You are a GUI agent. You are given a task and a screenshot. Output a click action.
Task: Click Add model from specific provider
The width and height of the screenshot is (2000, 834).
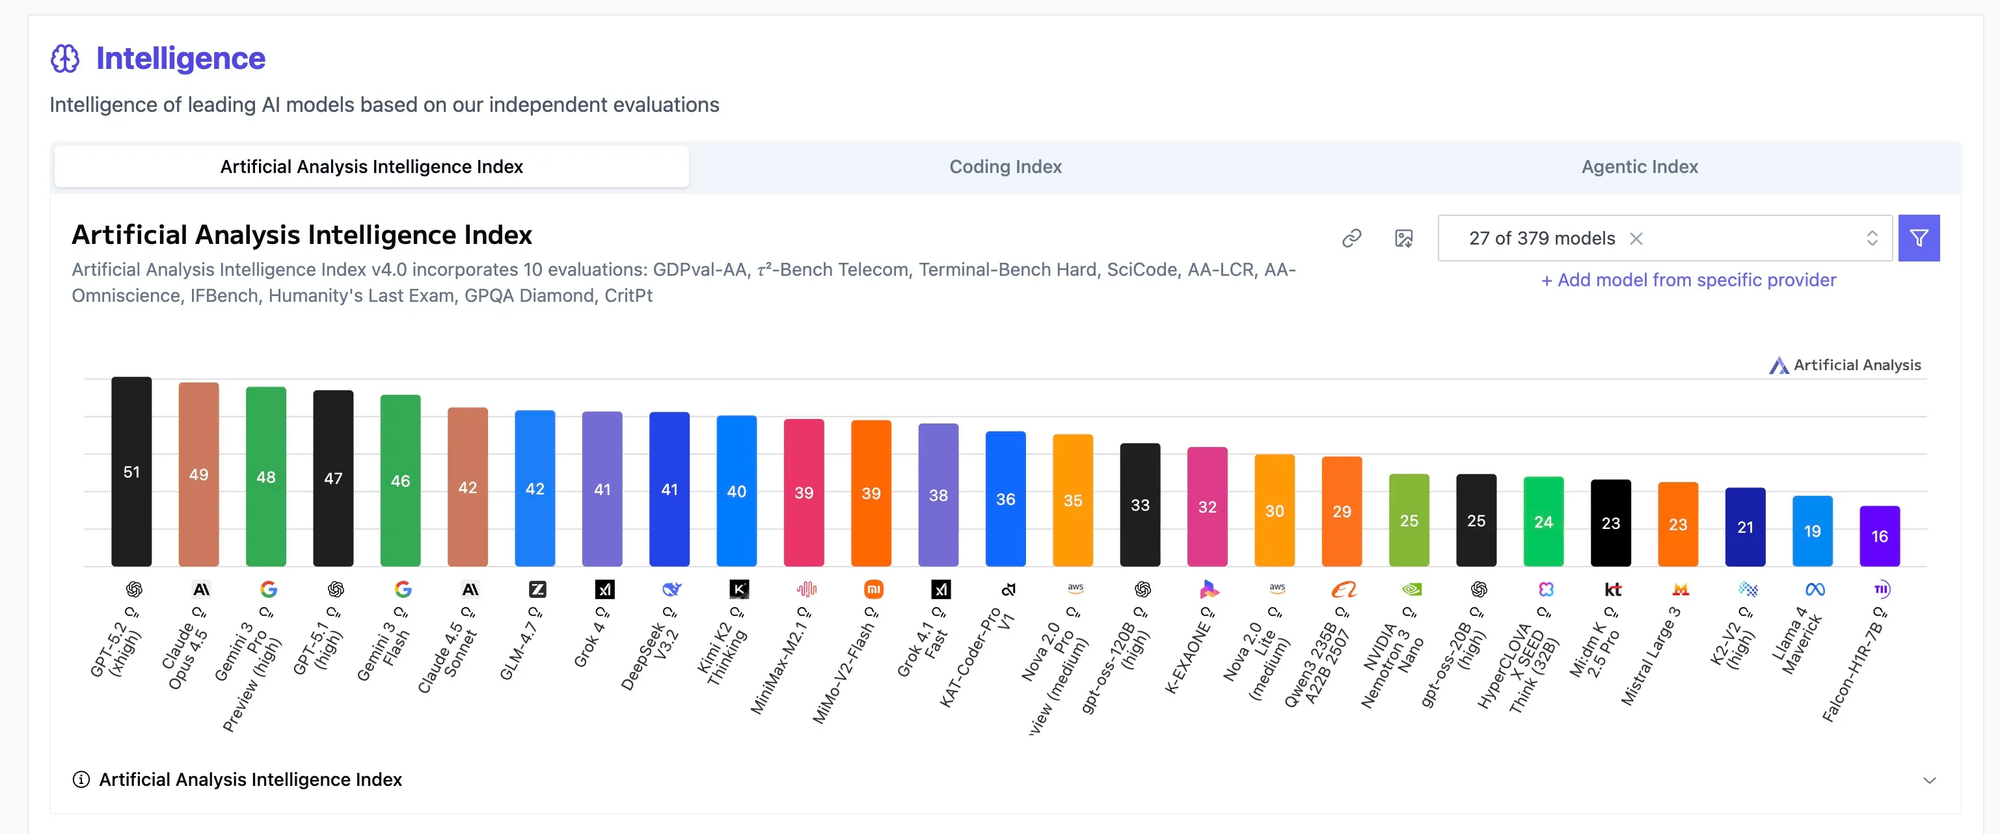click(x=1688, y=280)
